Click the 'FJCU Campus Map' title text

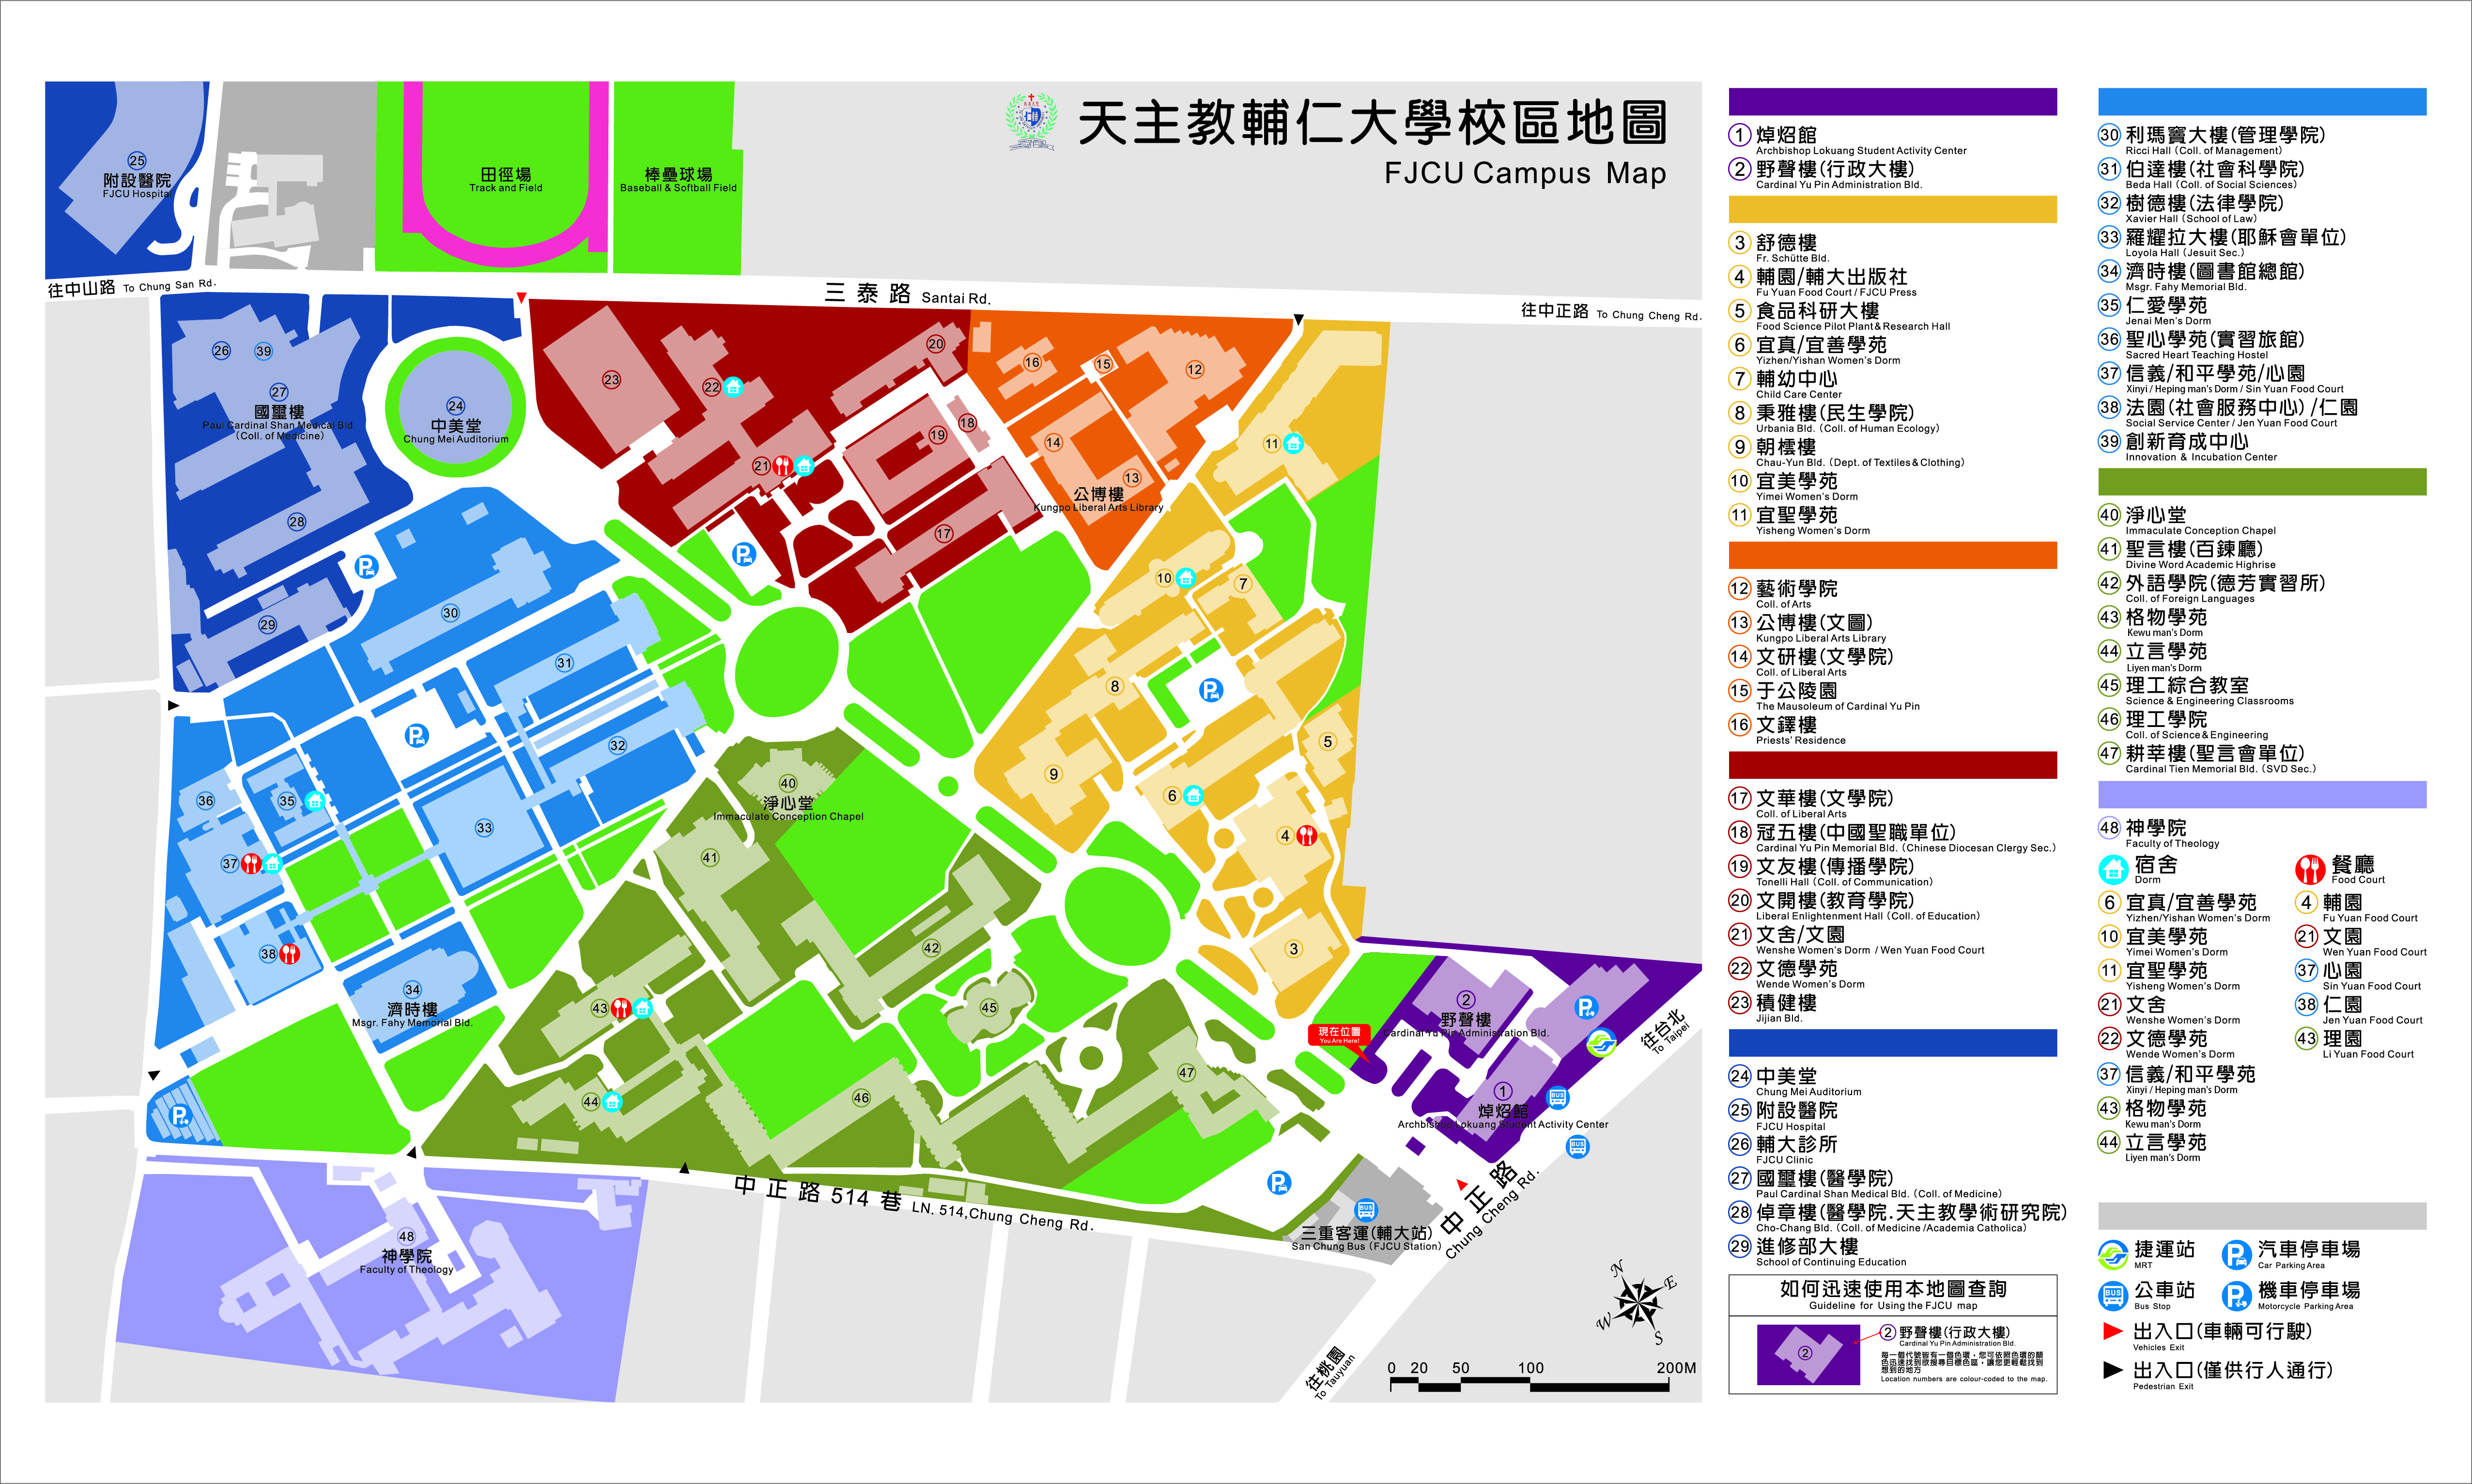coord(1525,173)
